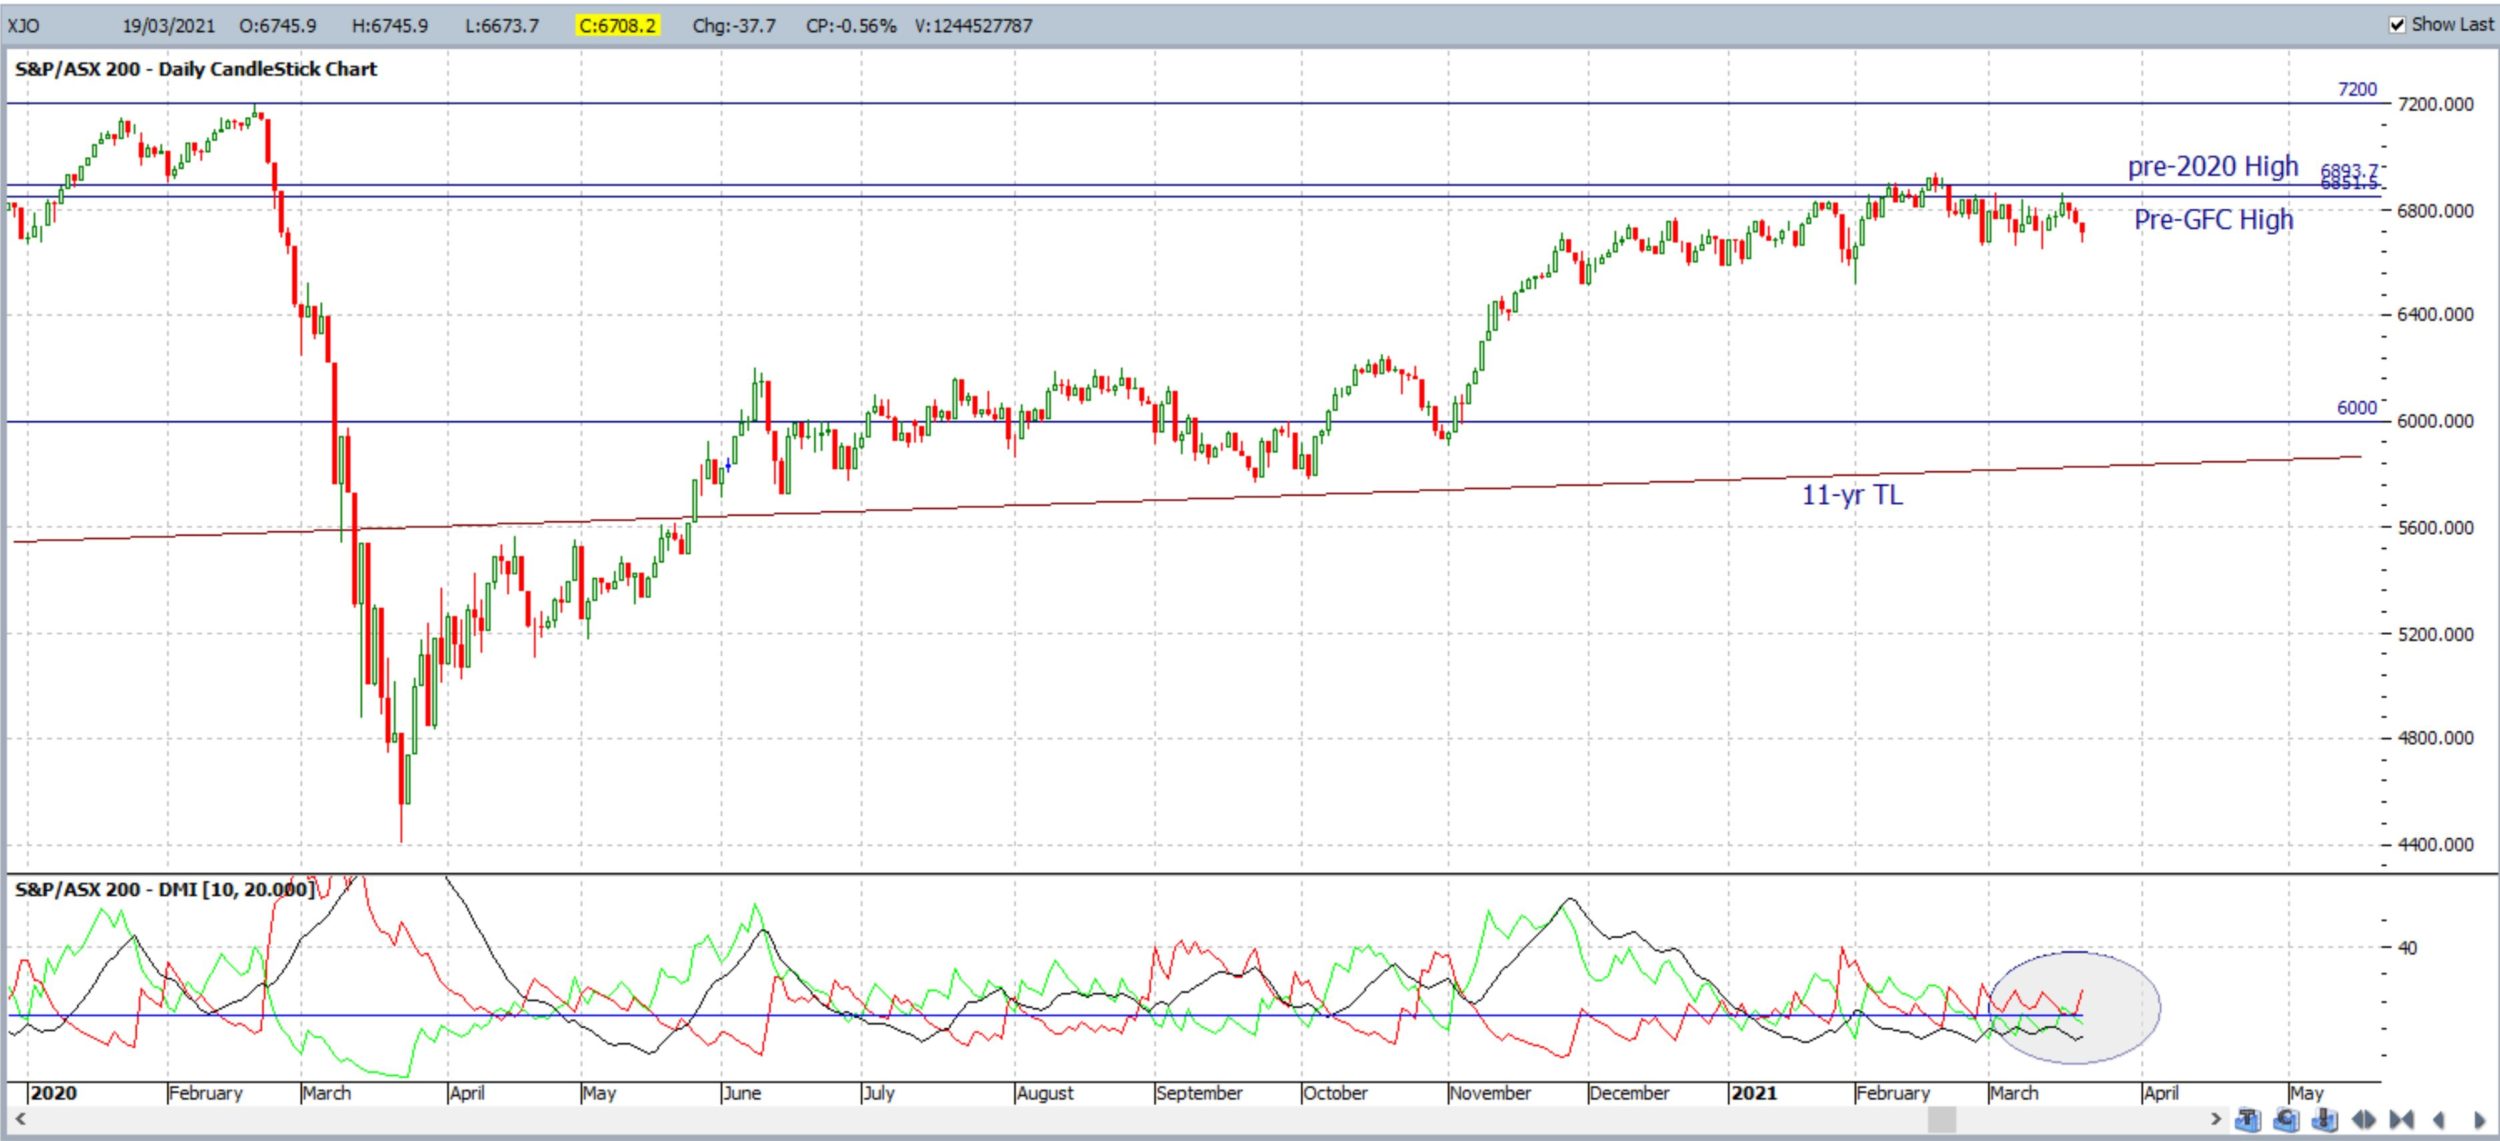Click the shift-chart-right triangle icon

pyautogui.click(x=2479, y=1119)
